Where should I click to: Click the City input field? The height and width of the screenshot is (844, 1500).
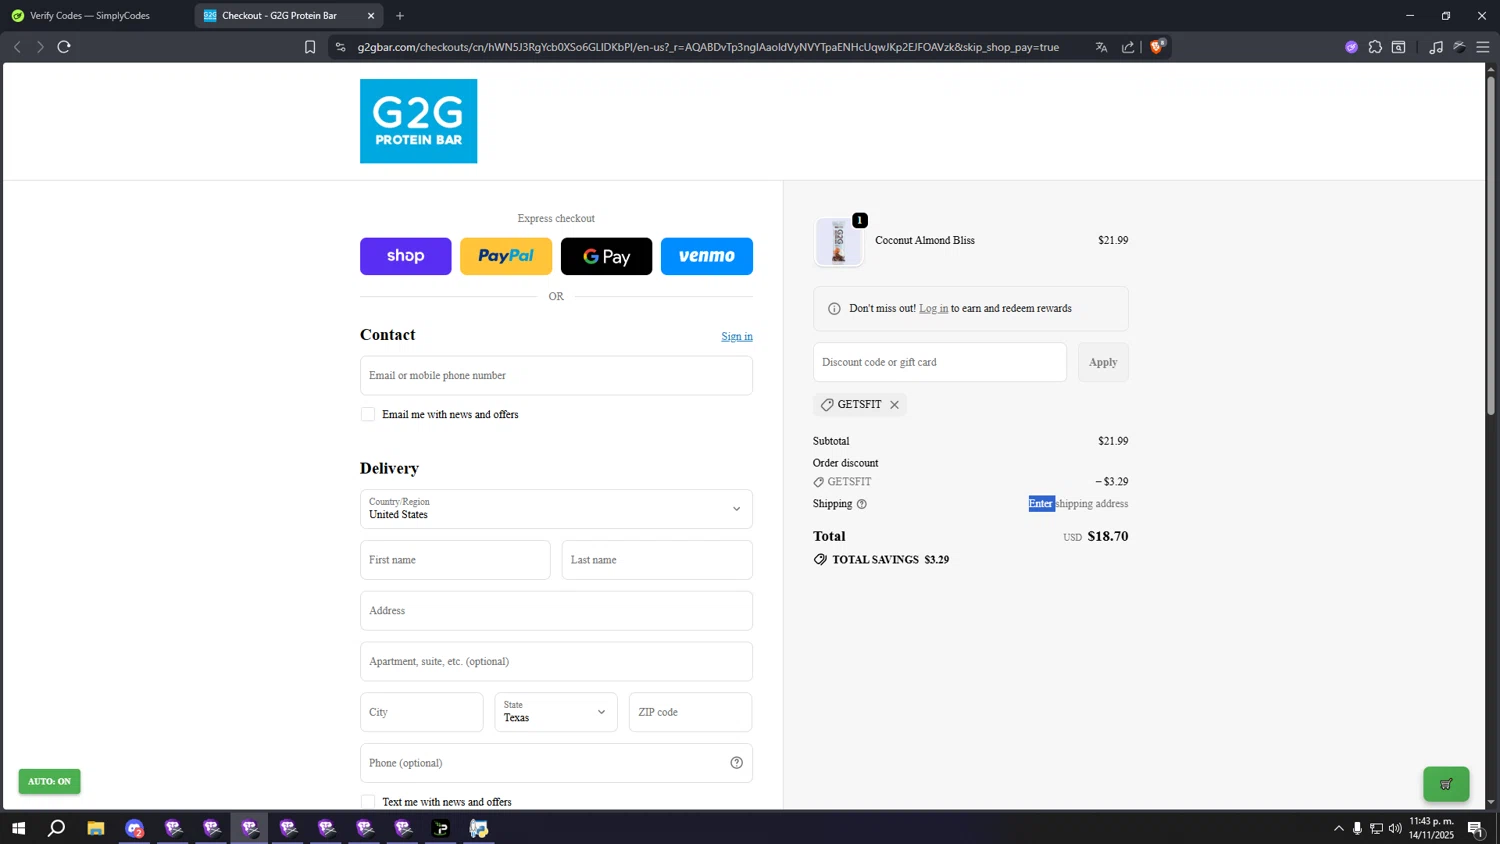(421, 712)
